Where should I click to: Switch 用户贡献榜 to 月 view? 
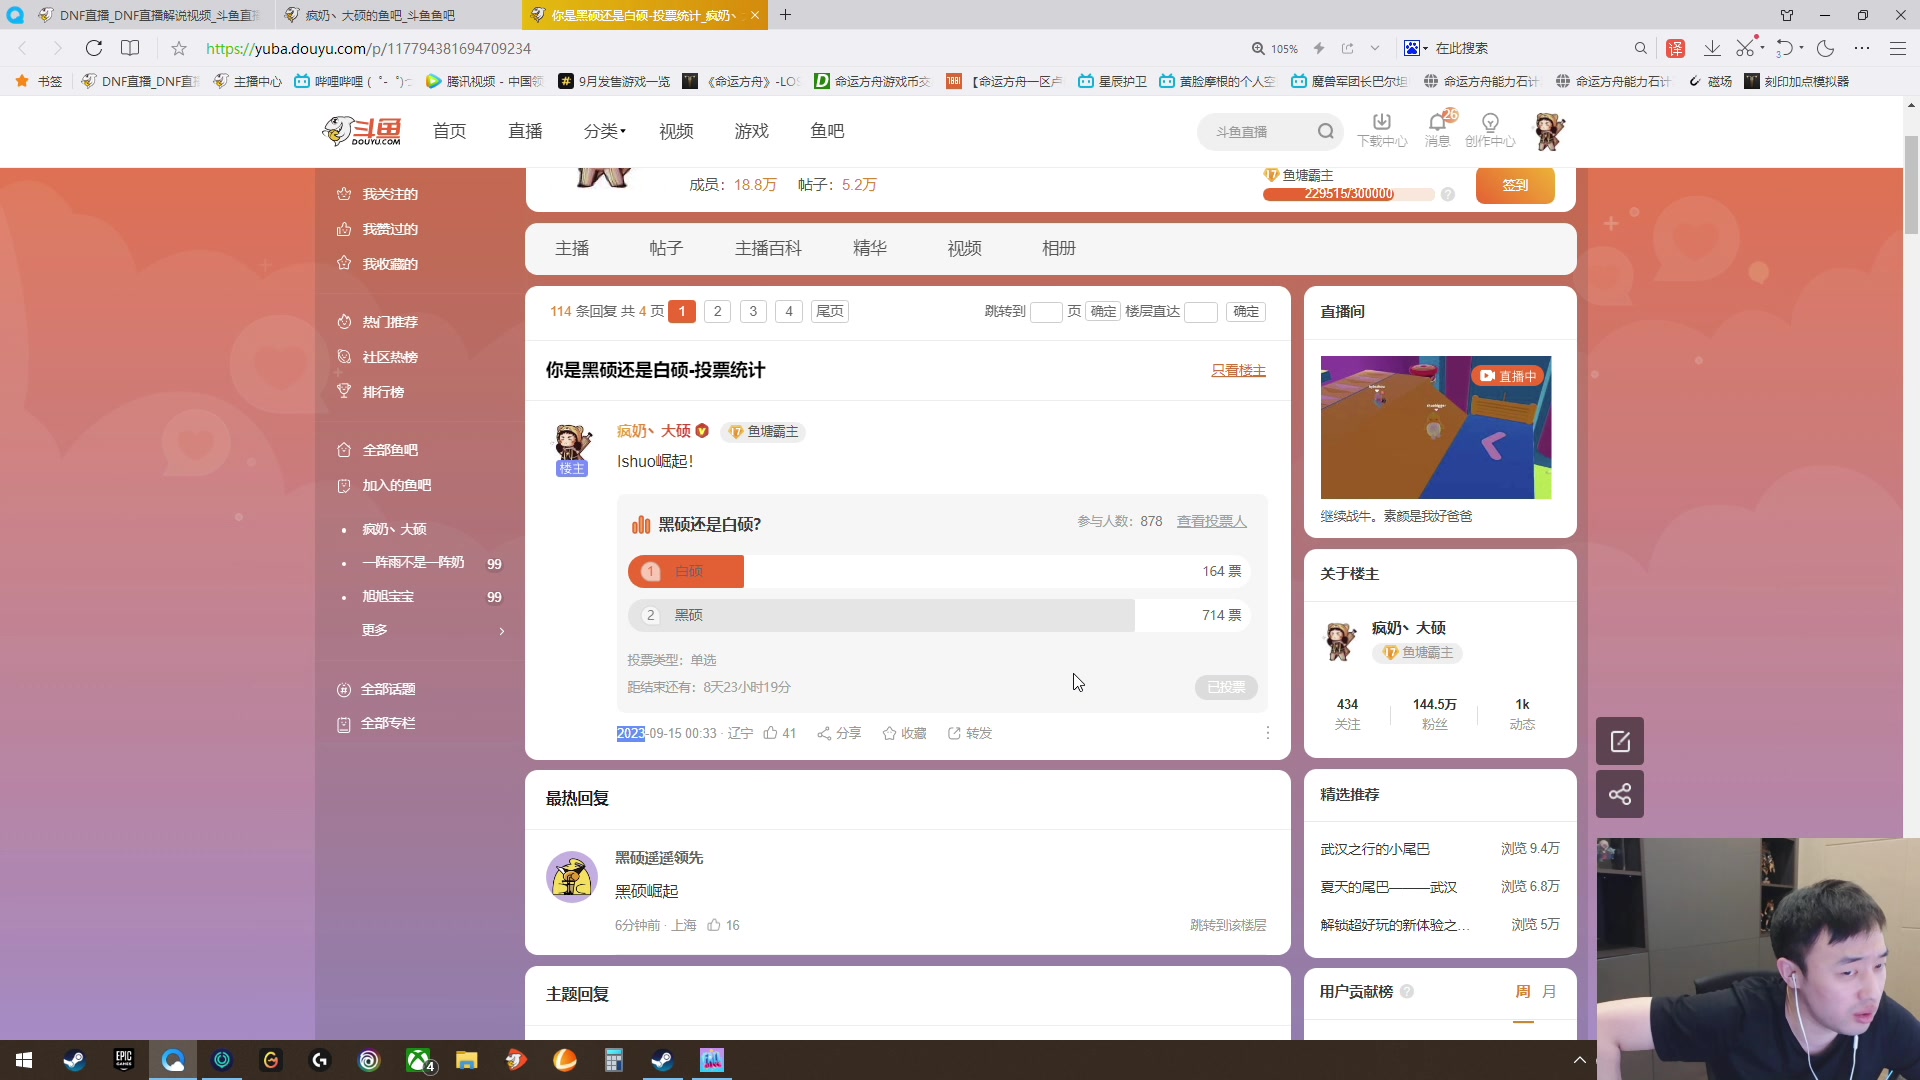click(1548, 991)
